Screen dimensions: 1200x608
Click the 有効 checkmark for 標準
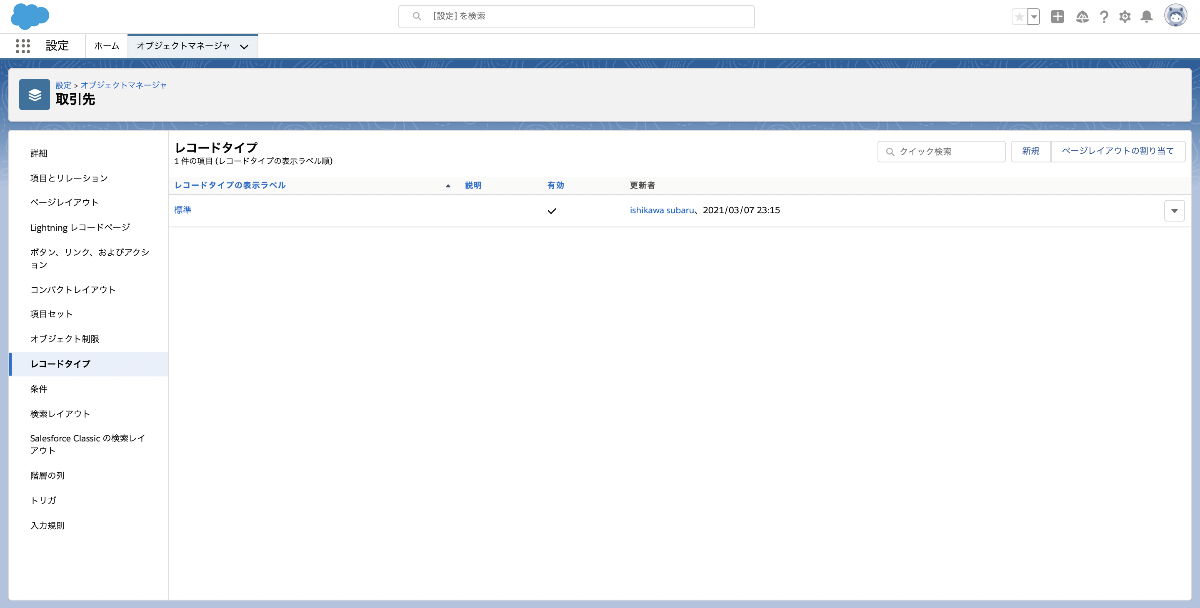[552, 211]
